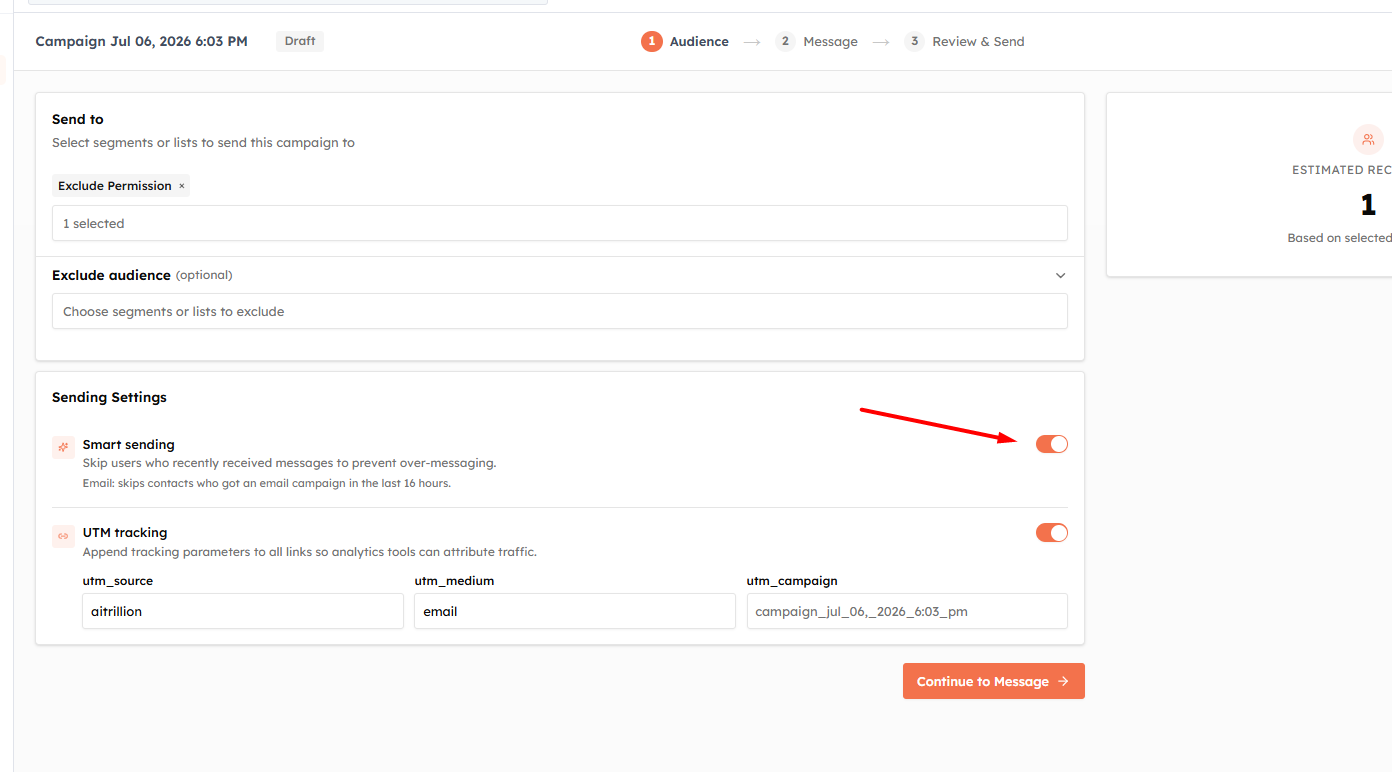Screen dimensions: 1392x772
Task: Open the '1 selected' segments dropdown
Action: [x=560, y=223]
